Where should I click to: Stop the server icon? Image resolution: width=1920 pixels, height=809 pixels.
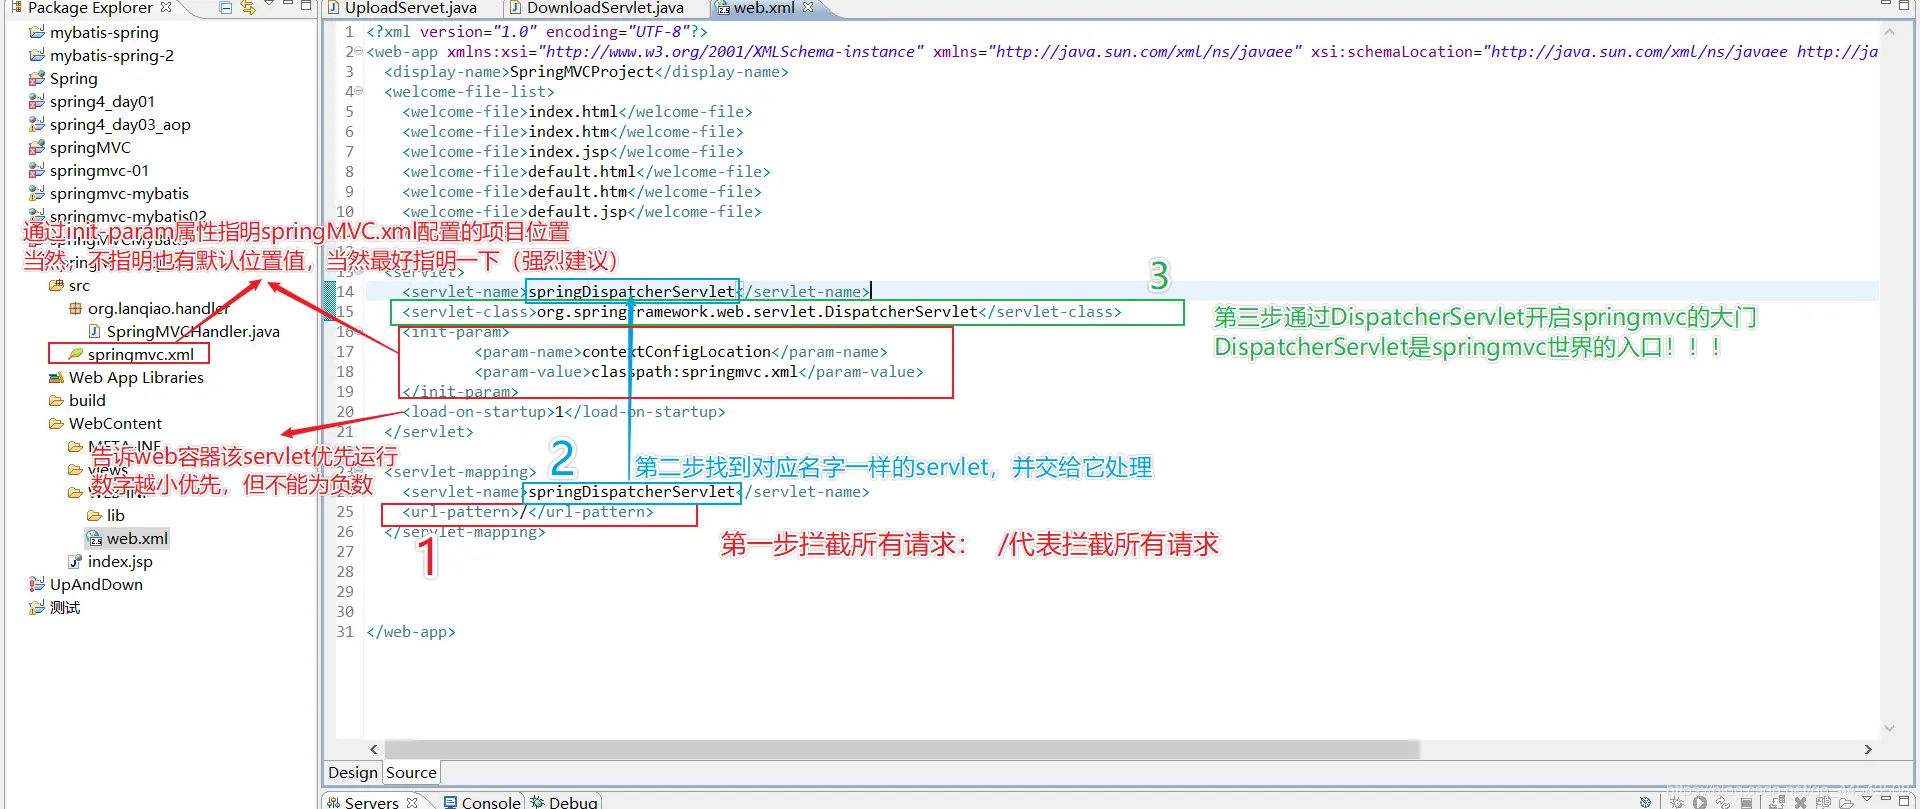click(1746, 802)
